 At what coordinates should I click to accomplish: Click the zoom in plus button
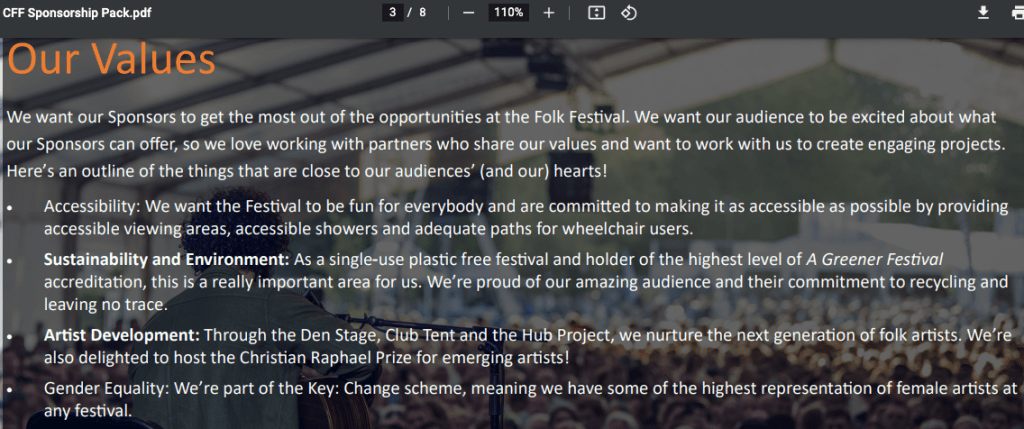pyautogui.click(x=548, y=12)
